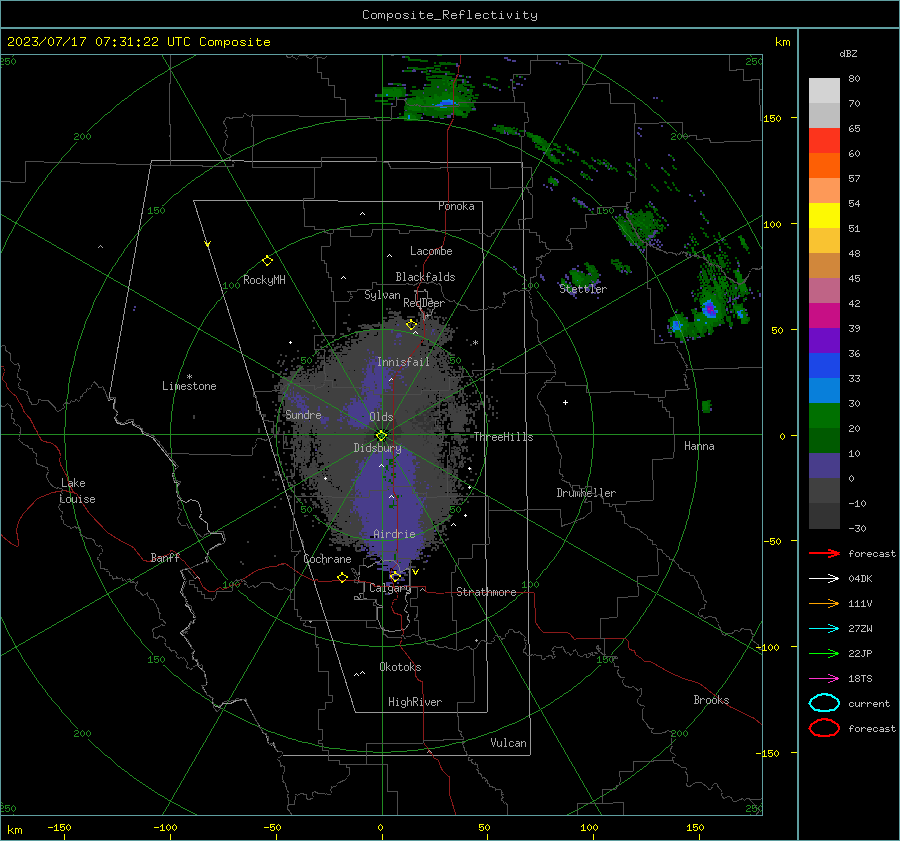
Task: Click the Blackfalds town label
Action: [x=425, y=277]
